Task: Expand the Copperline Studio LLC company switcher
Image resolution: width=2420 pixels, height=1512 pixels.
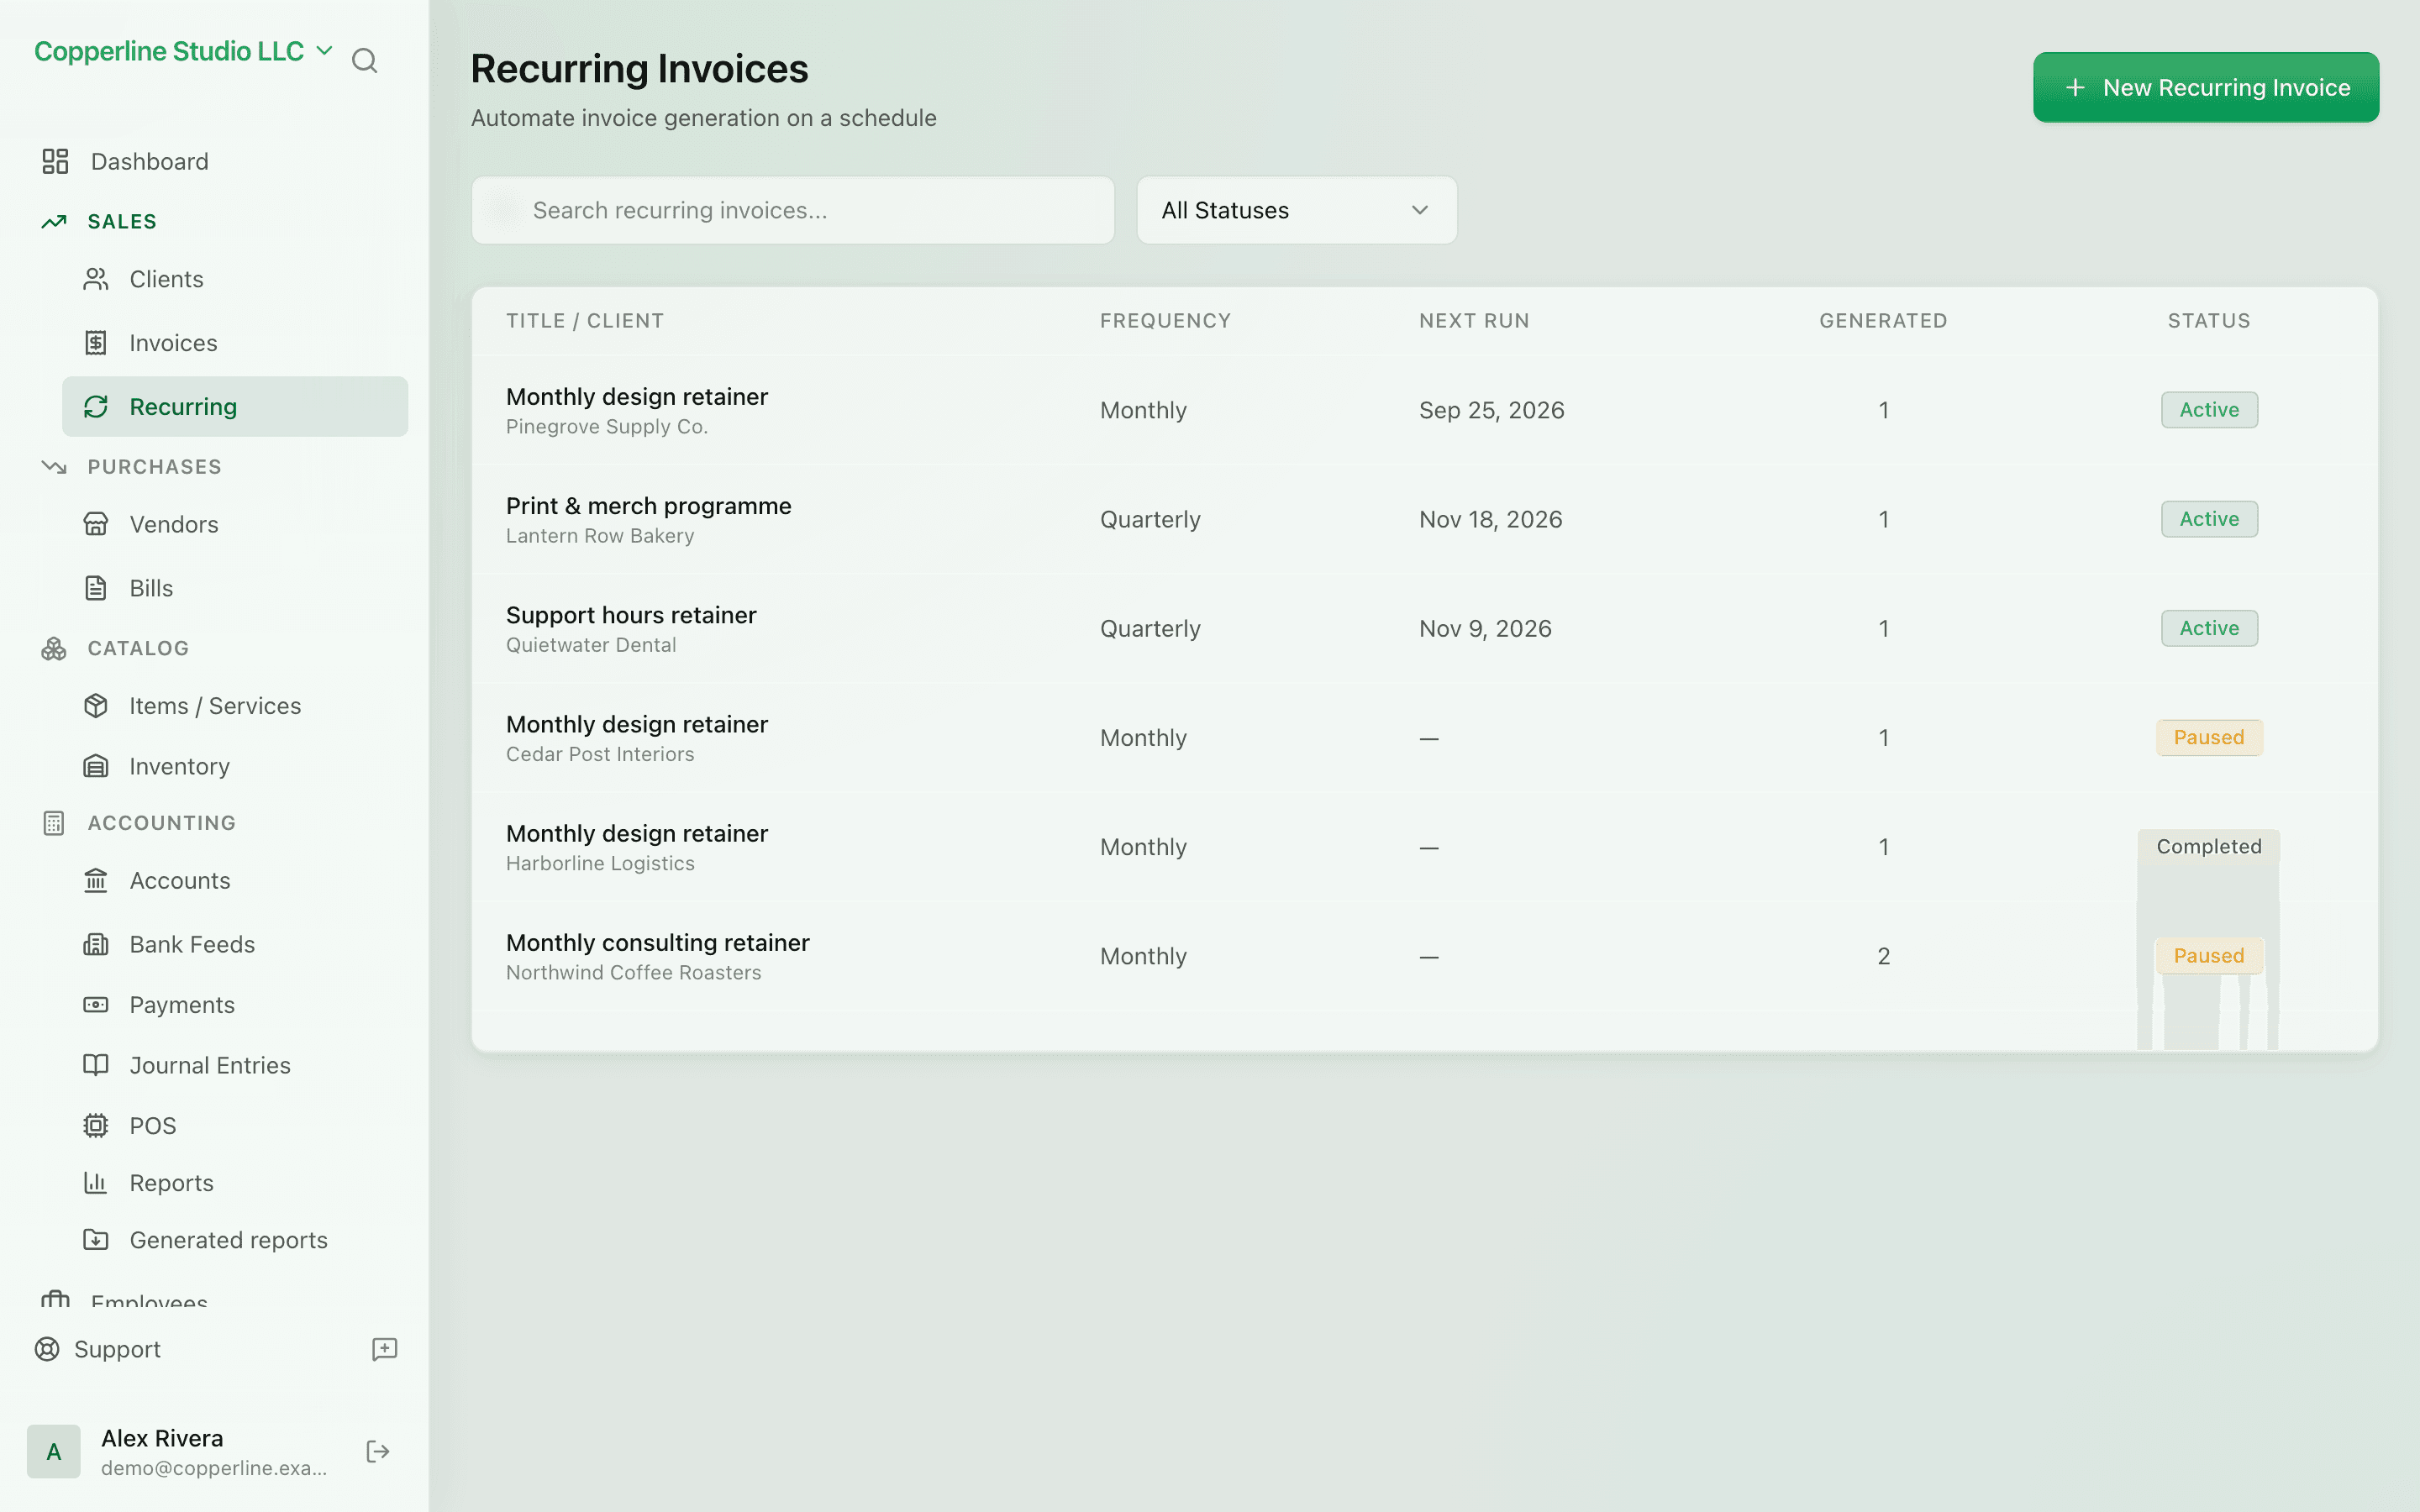Action: tap(183, 51)
